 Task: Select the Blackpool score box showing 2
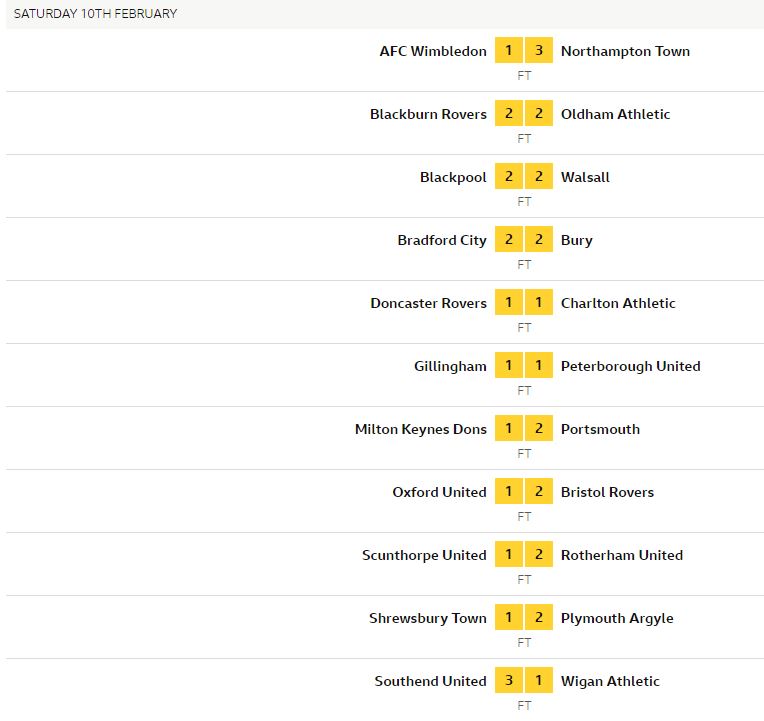point(509,176)
